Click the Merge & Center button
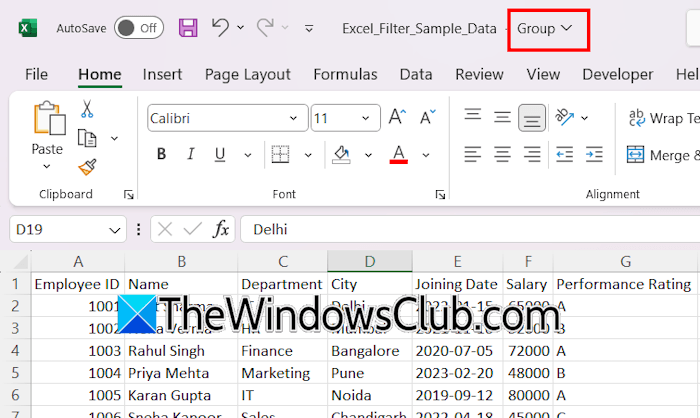The image size is (700, 418). tap(663, 155)
